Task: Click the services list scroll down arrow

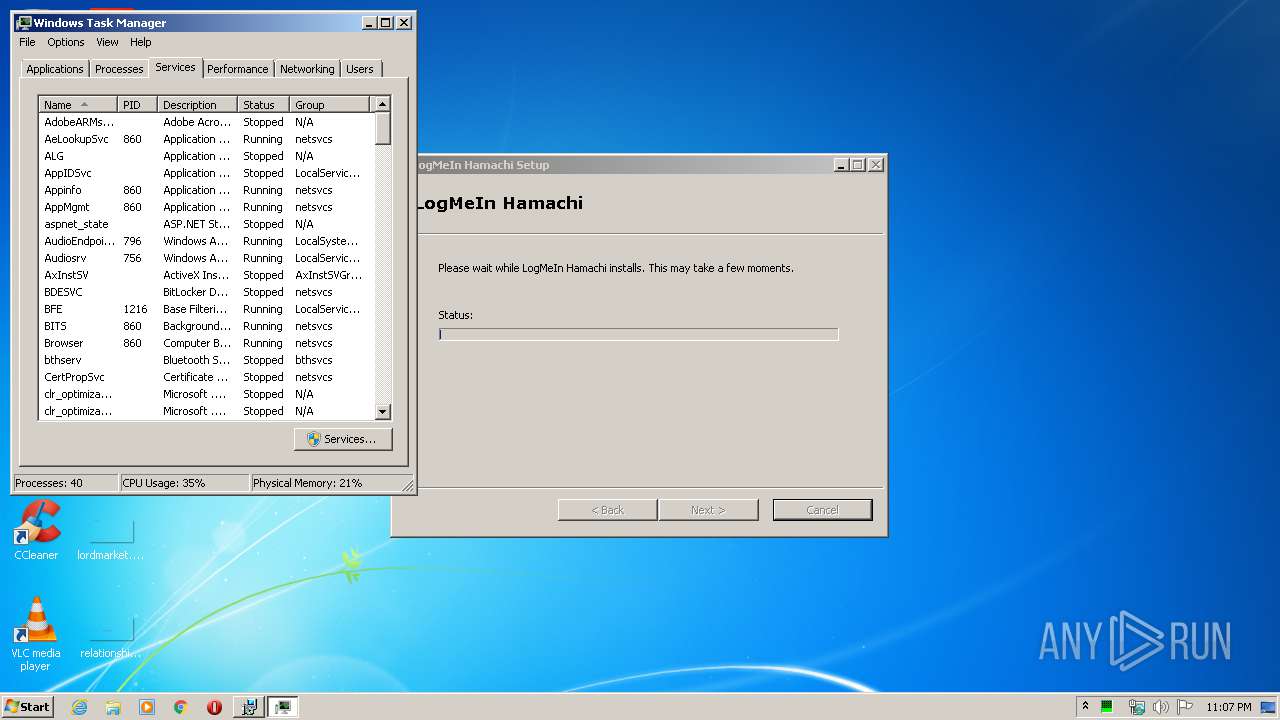Action: (382, 411)
